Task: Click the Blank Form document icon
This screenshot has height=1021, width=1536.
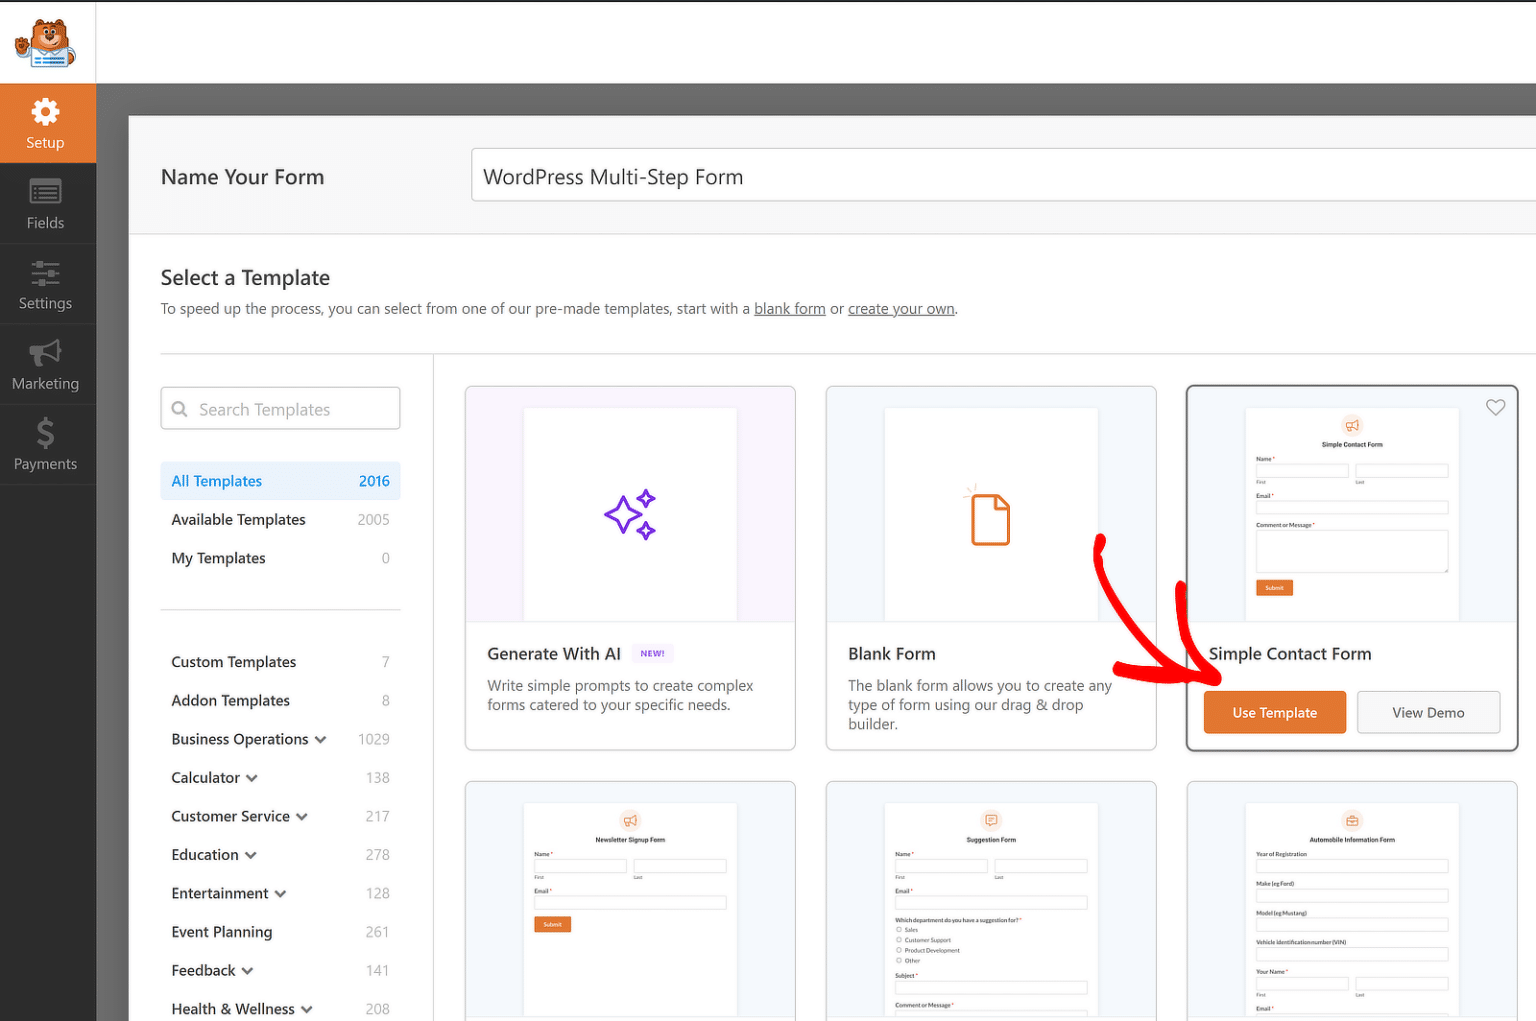Action: tap(990, 519)
